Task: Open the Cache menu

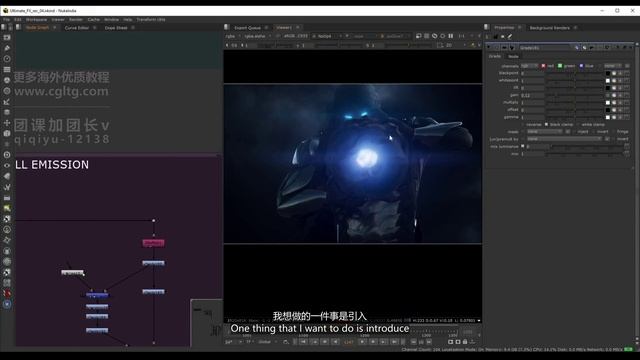Action: pos(93,20)
